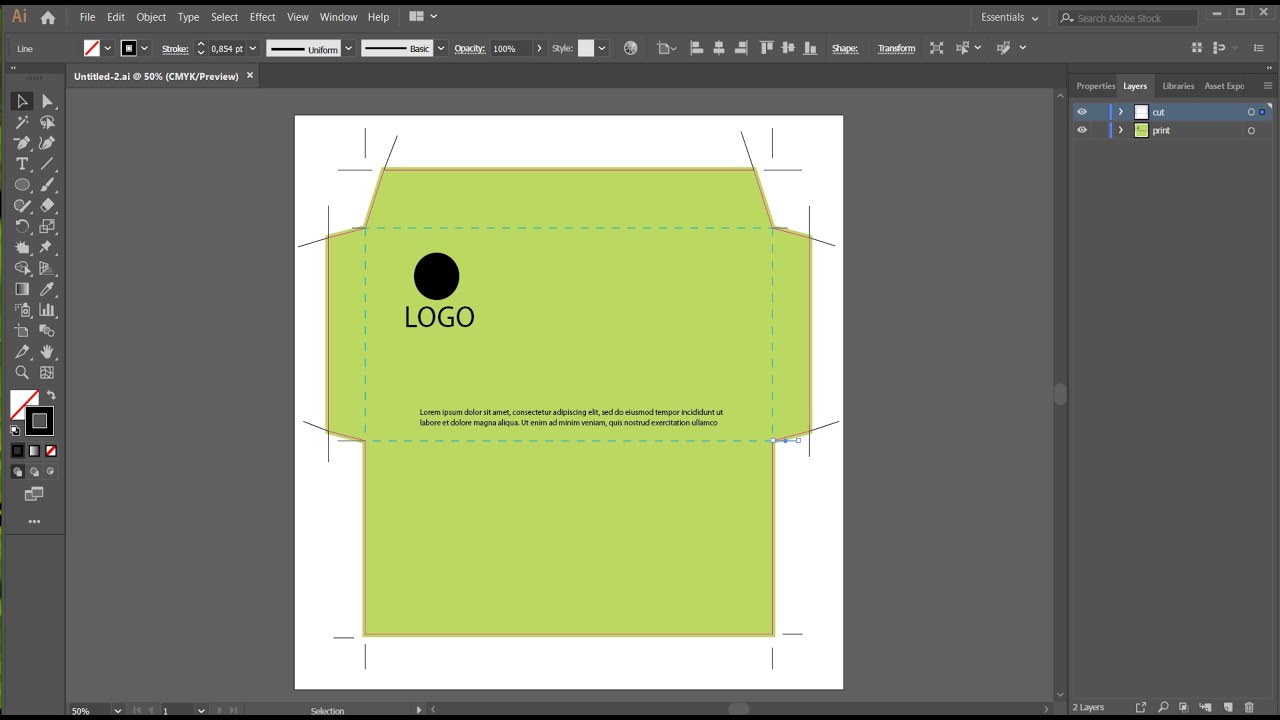Click Locate Object magnifier in Layers panel
This screenshot has width=1280, height=720.
click(1163, 707)
